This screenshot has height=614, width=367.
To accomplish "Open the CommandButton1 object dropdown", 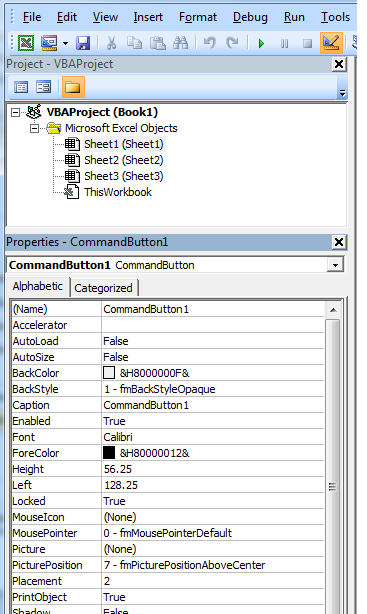I will tap(335, 265).
